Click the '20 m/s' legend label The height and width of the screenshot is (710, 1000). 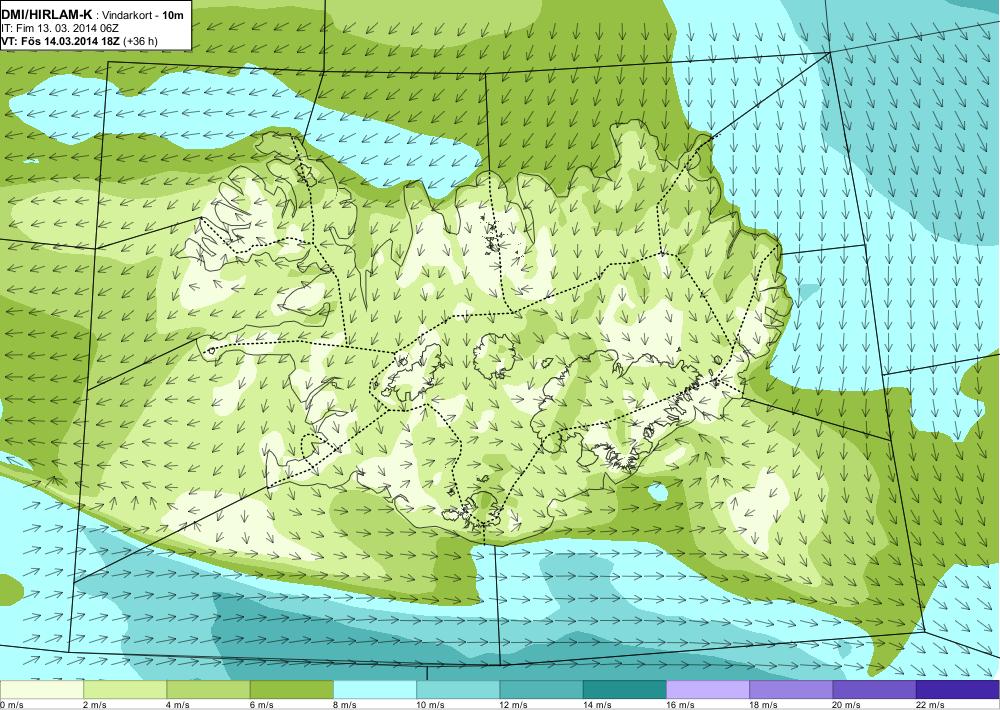pos(848,705)
